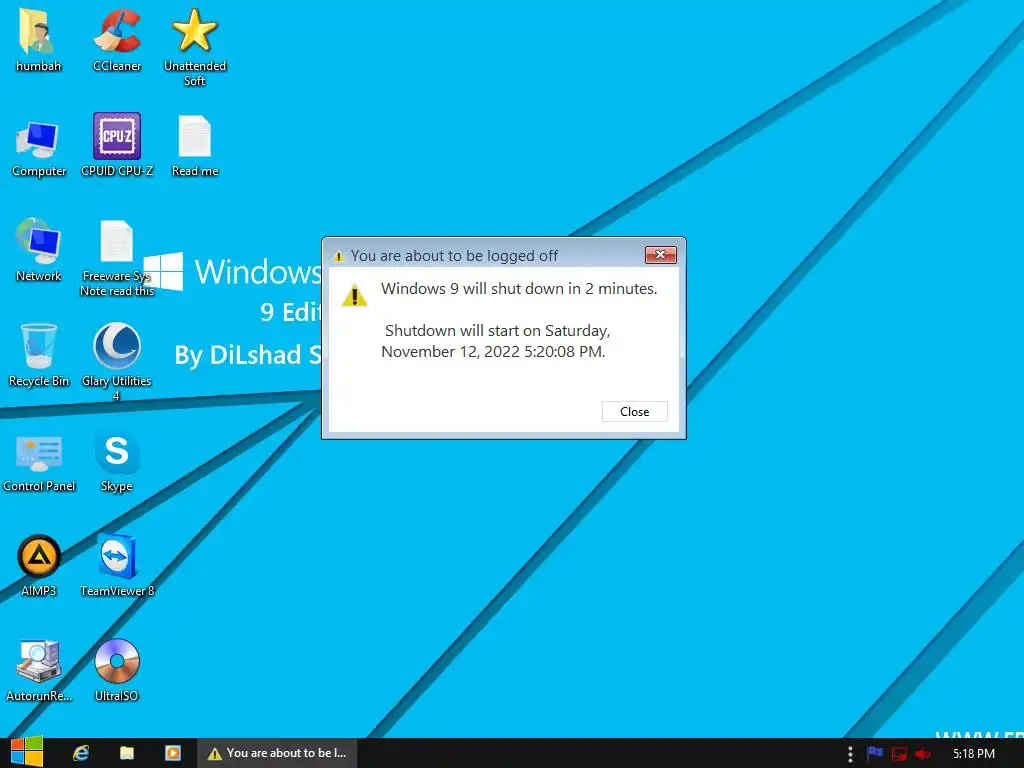Click 'Shutdown will start on Saturday' message text
Viewport: 1024px width, 768px height.
click(x=496, y=341)
